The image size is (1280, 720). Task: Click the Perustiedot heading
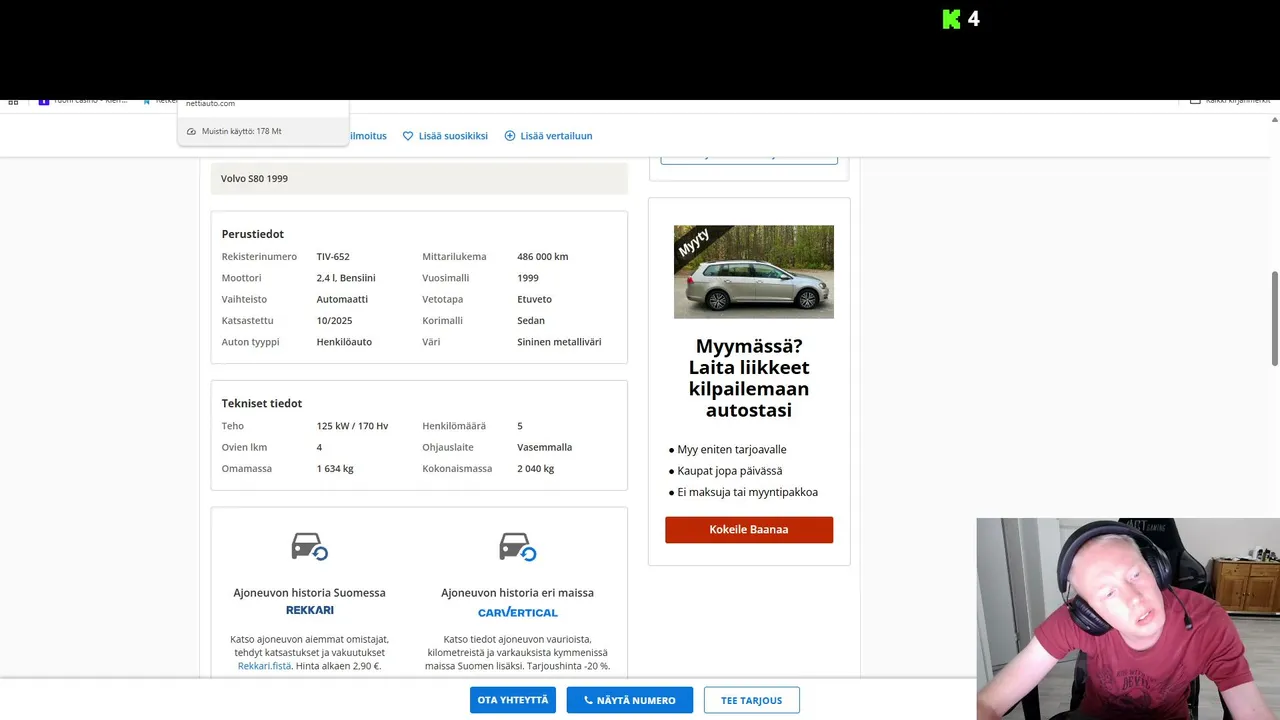pos(253,234)
